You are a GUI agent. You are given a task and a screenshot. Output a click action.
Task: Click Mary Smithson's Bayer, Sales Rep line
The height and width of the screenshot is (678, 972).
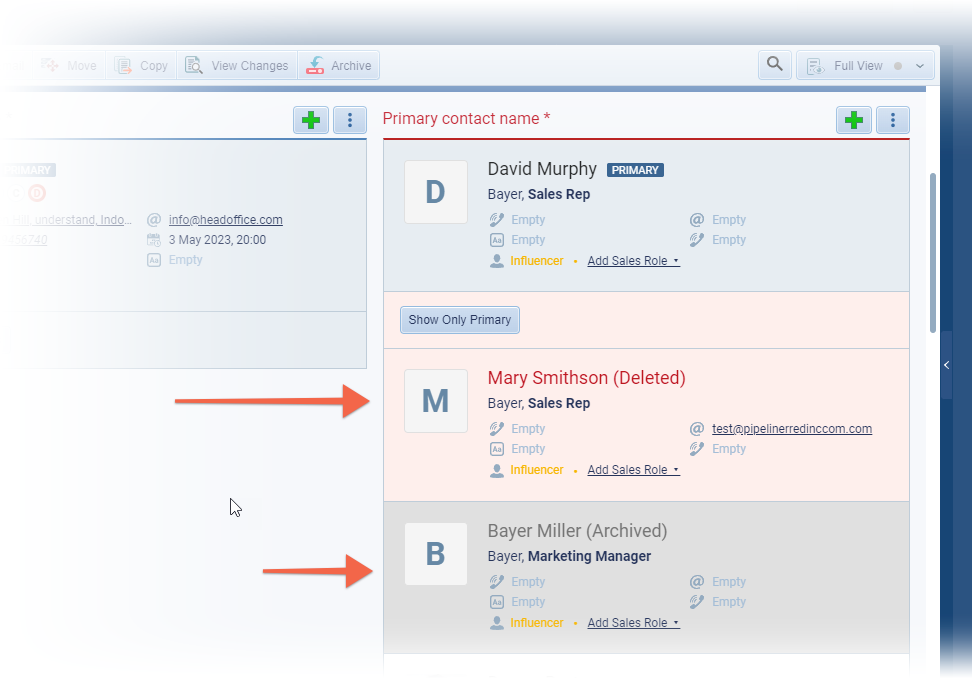coord(539,403)
